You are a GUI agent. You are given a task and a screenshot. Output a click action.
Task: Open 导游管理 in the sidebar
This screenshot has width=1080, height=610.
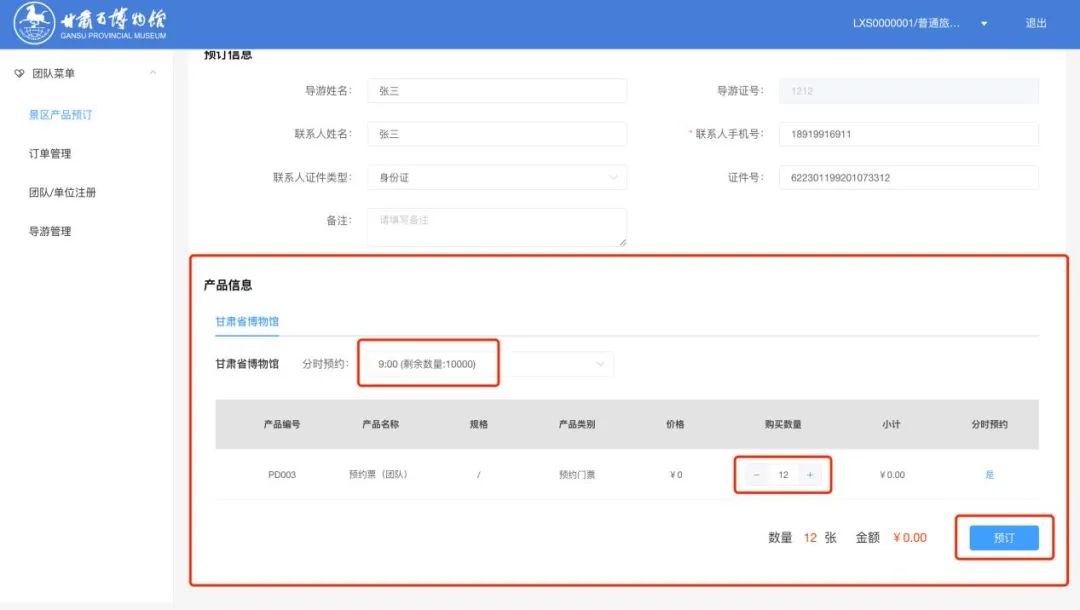pyautogui.click(x=50, y=231)
